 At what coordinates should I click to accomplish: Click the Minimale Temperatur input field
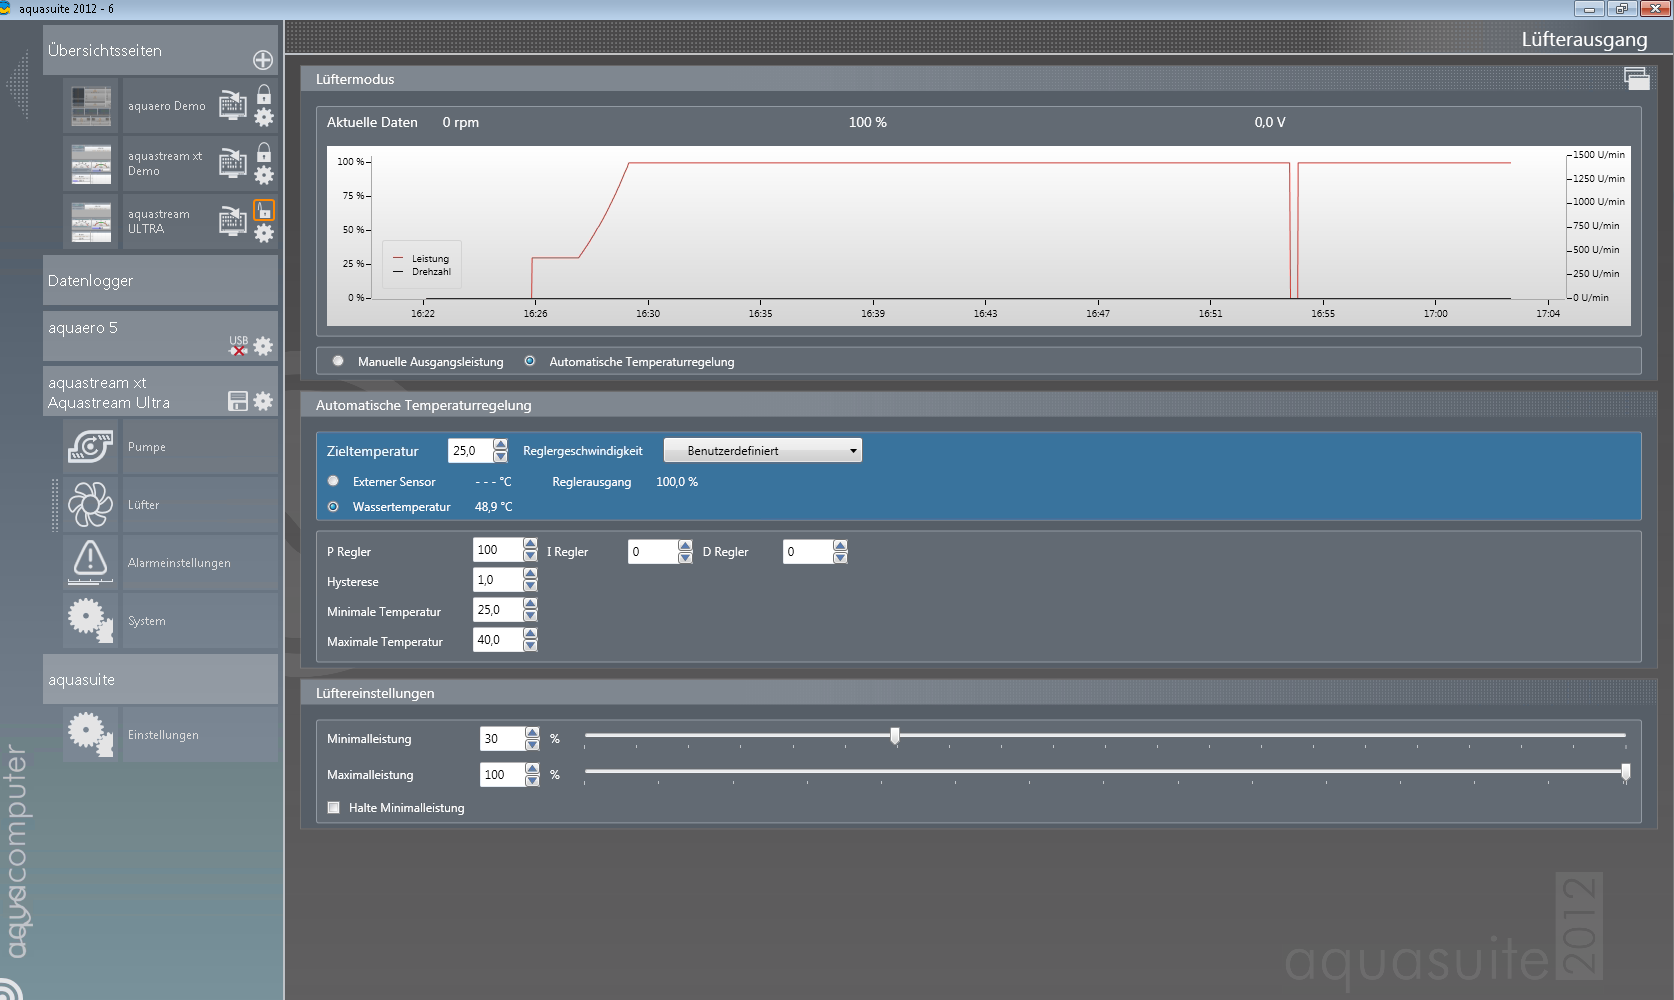click(498, 610)
